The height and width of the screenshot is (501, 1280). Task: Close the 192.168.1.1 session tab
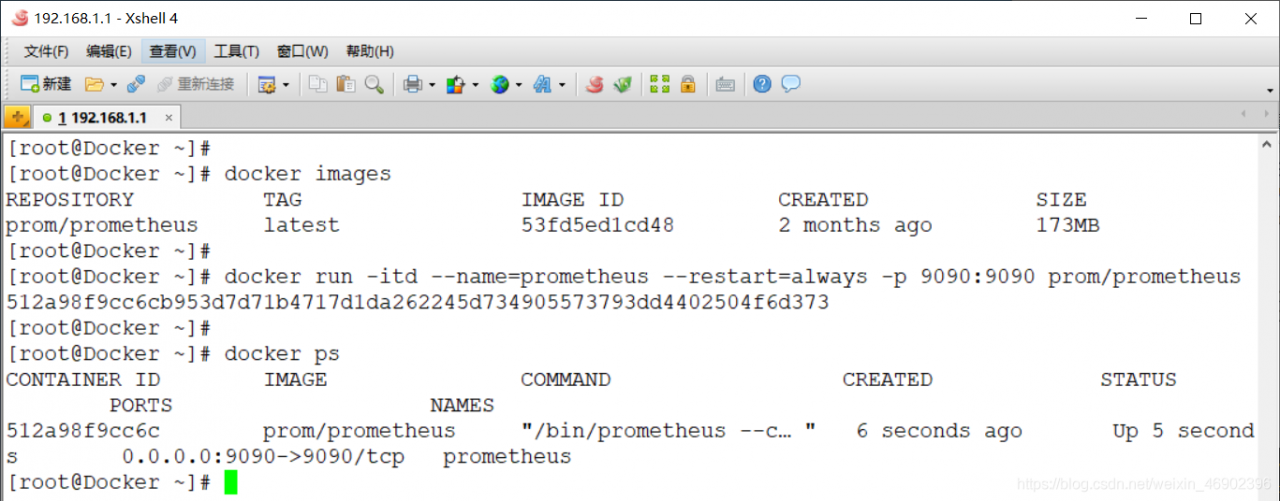pos(168,118)
